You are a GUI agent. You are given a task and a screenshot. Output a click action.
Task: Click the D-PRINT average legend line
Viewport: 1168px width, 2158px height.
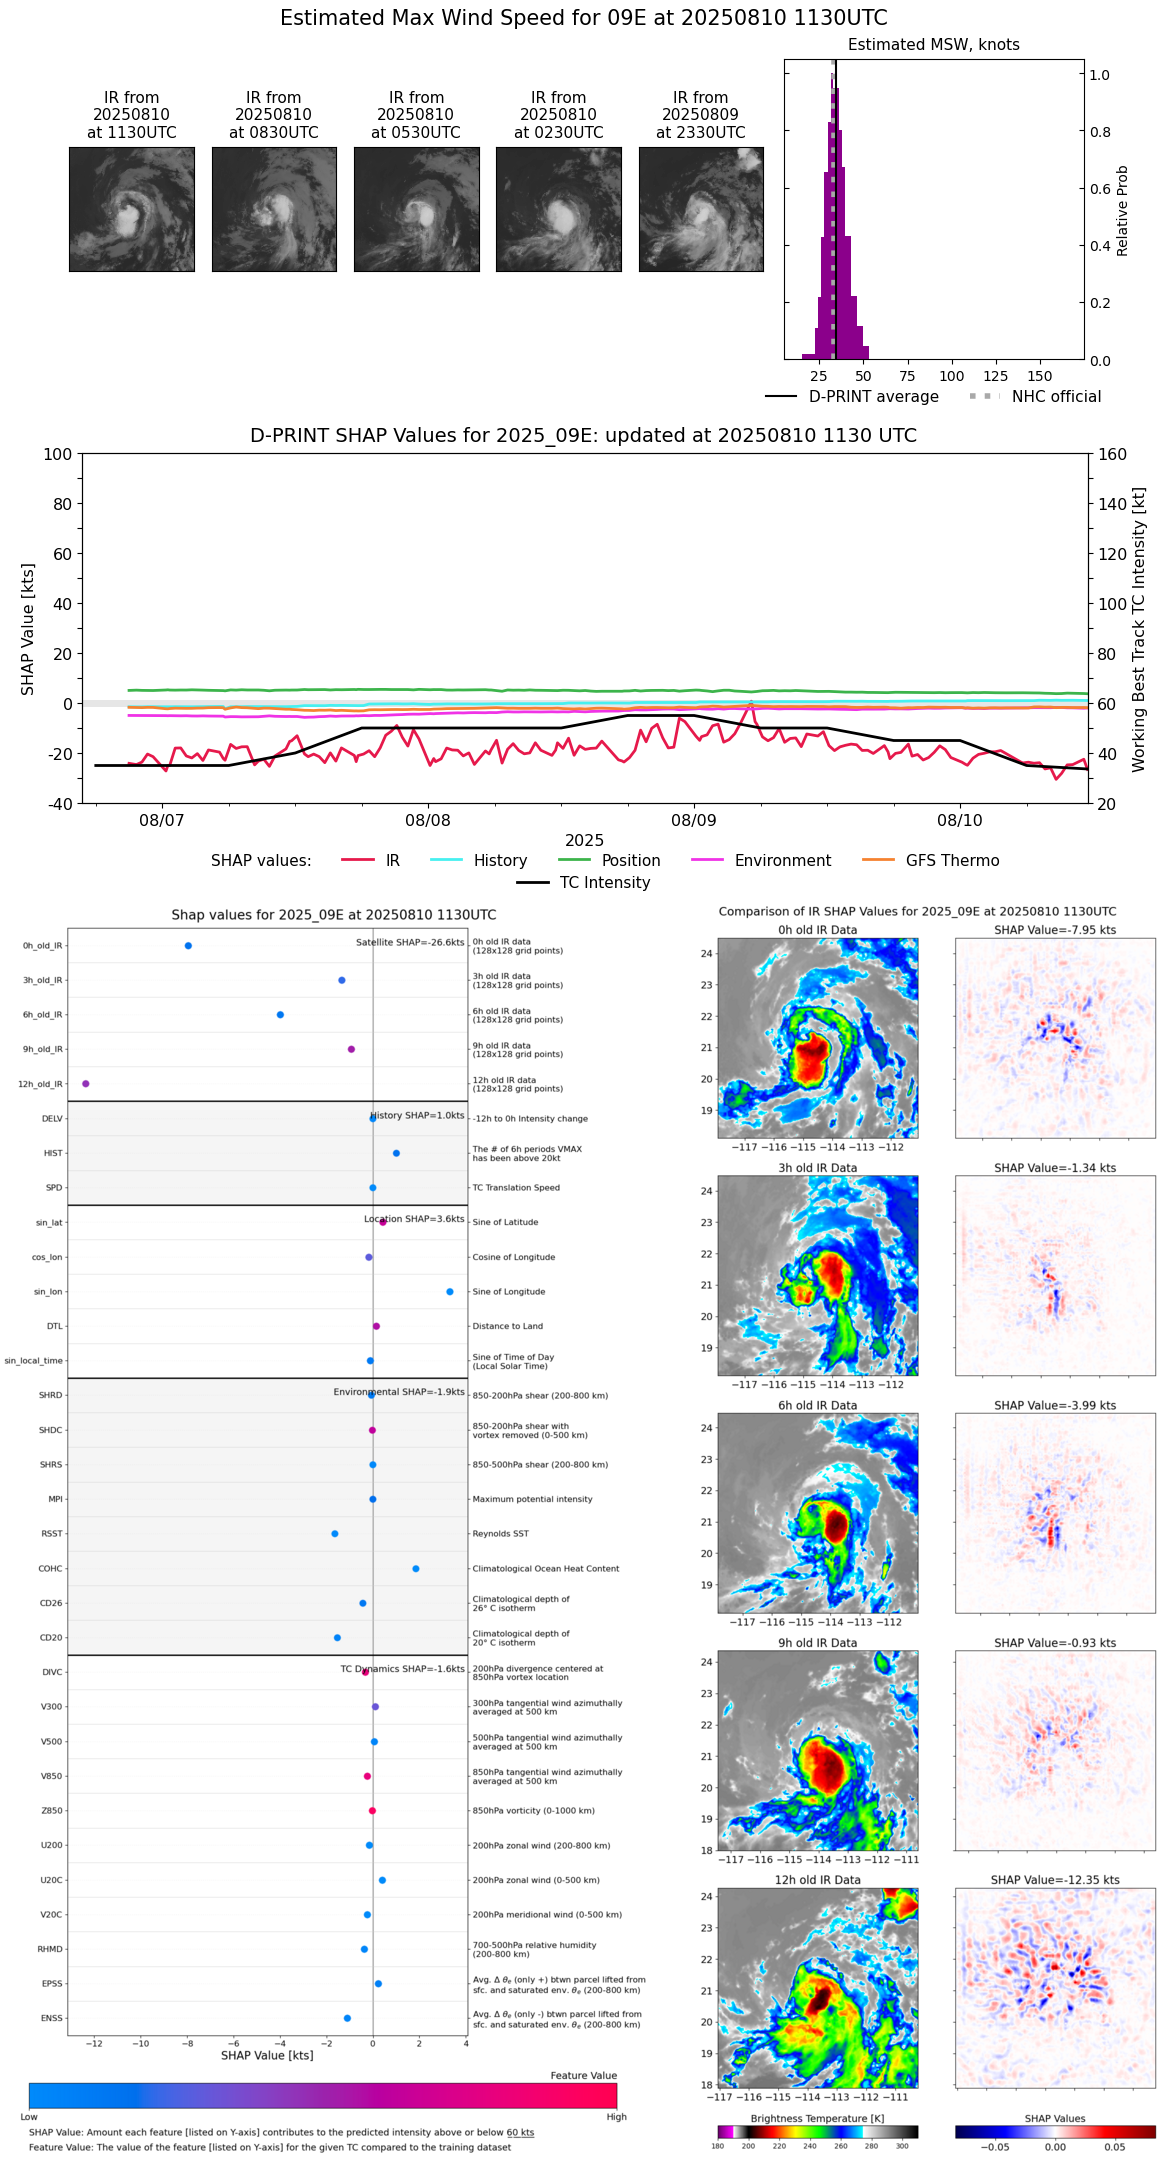click(781, 397)
